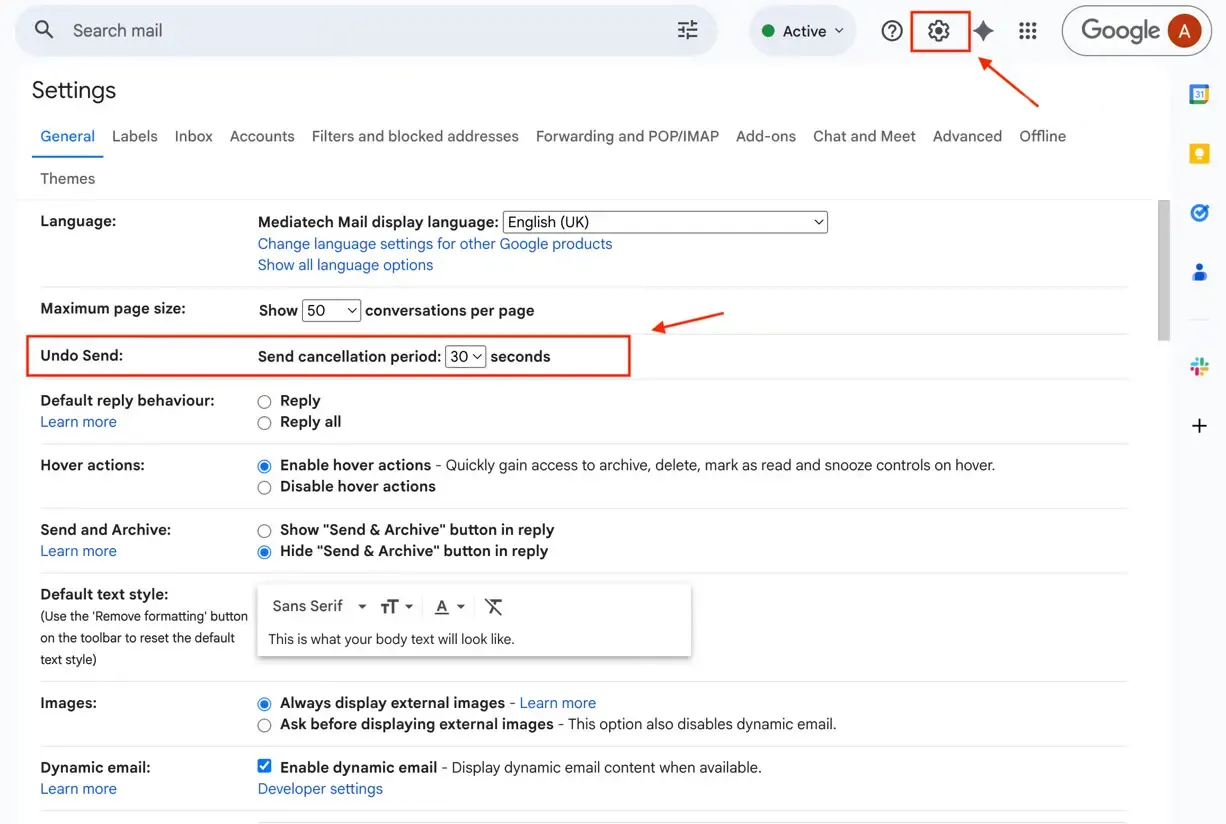Screen dimensions: 1226x824
Task: Open the text colour picker
Action: [449, 606]
